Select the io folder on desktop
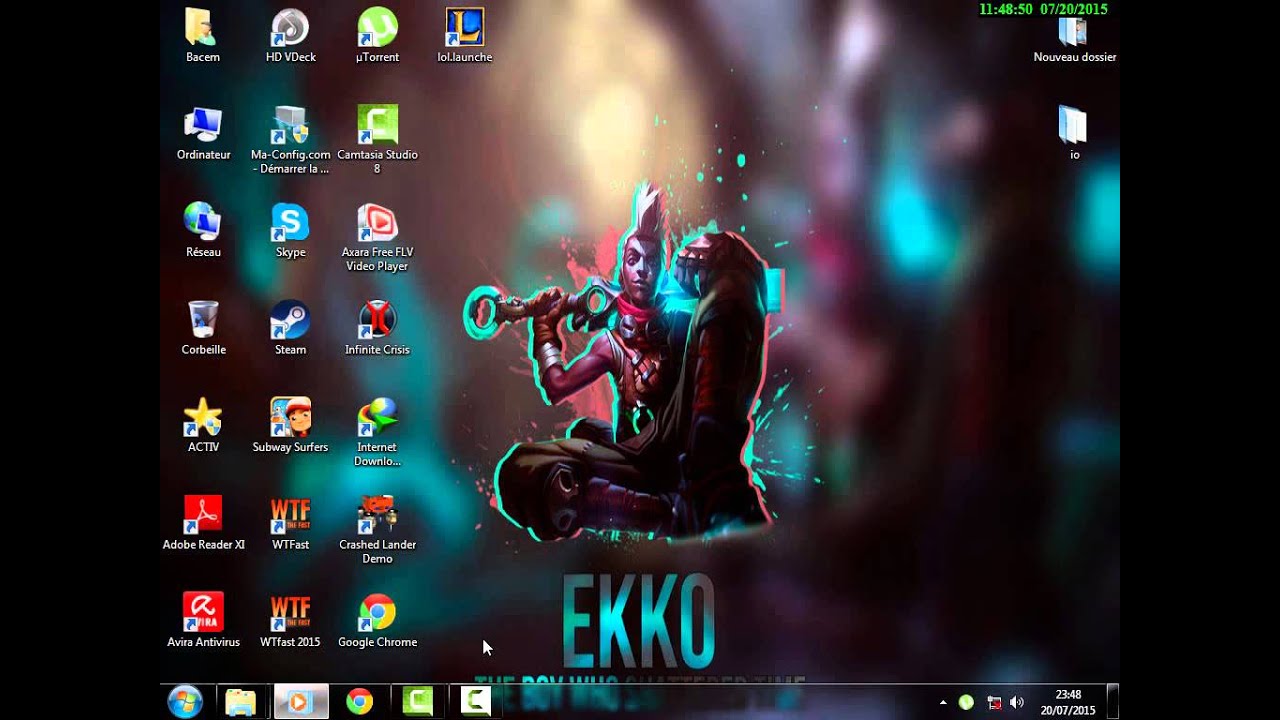Screen dimensions: 1280x720 coord(1074,133)
